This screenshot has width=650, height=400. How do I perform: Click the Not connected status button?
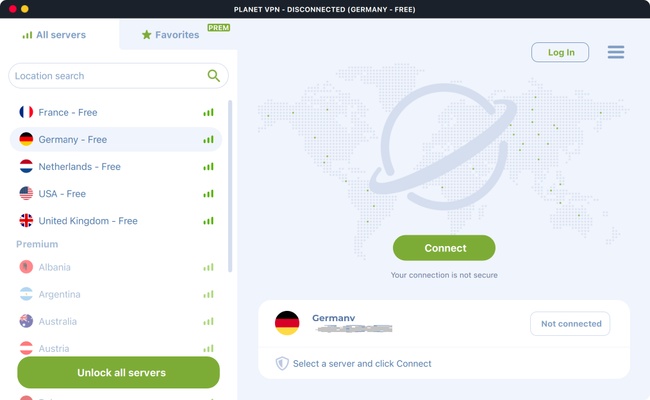(x=570, y=324)
